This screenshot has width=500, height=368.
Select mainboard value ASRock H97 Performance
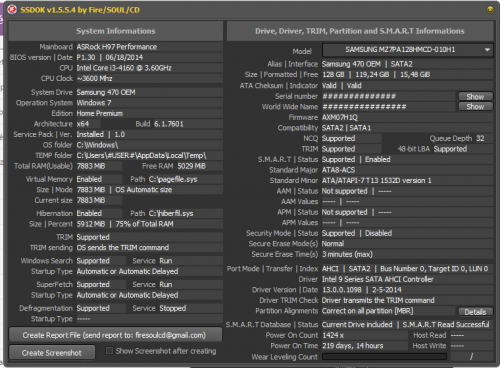click(x=117, y=47)
